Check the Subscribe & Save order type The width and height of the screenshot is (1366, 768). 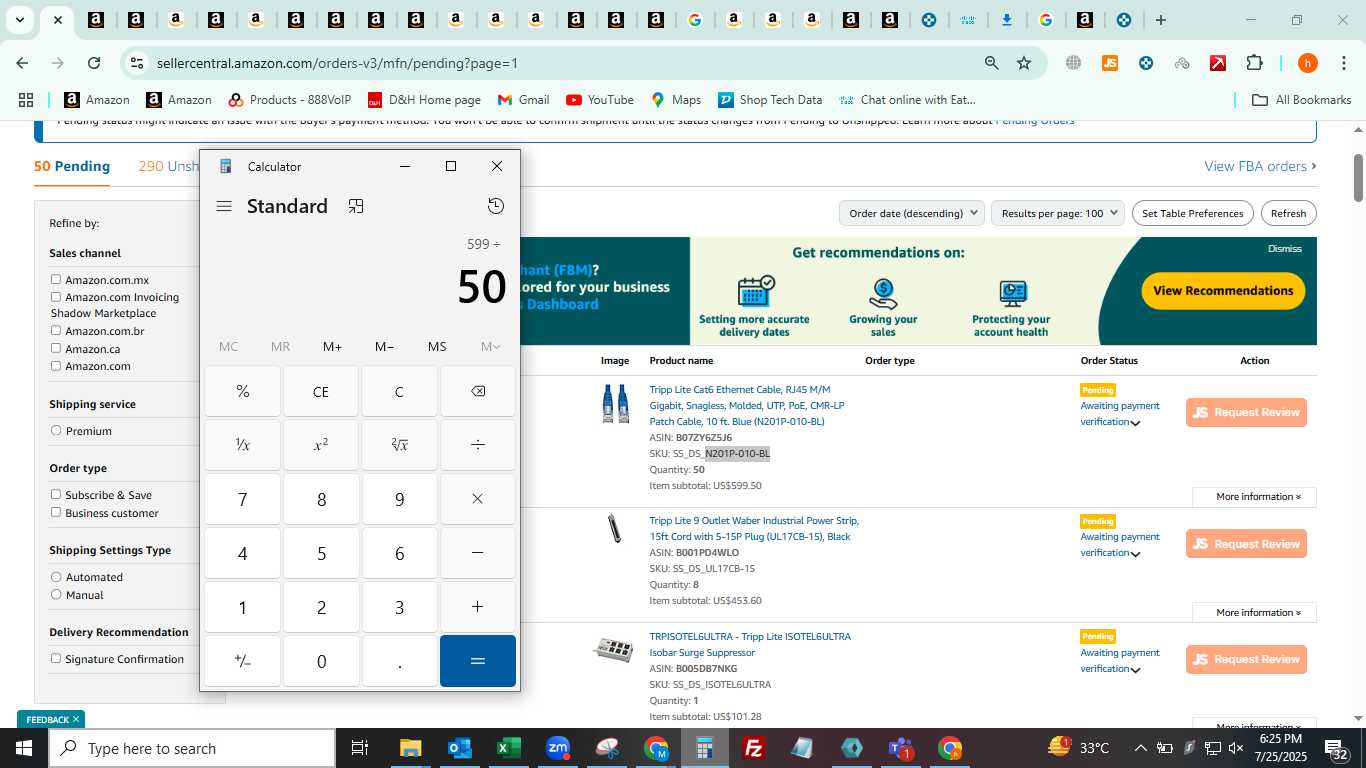click(56, 494)
